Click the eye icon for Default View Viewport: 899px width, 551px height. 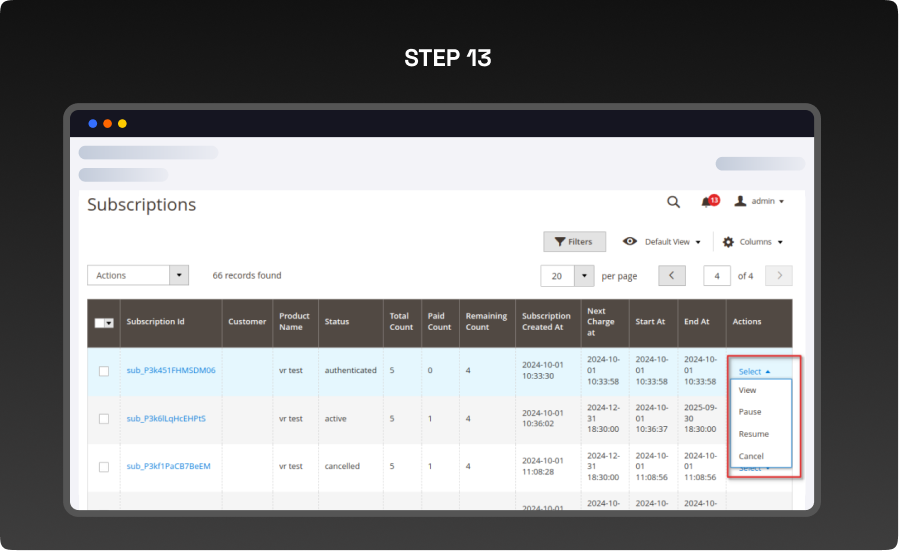click(630, 242)
